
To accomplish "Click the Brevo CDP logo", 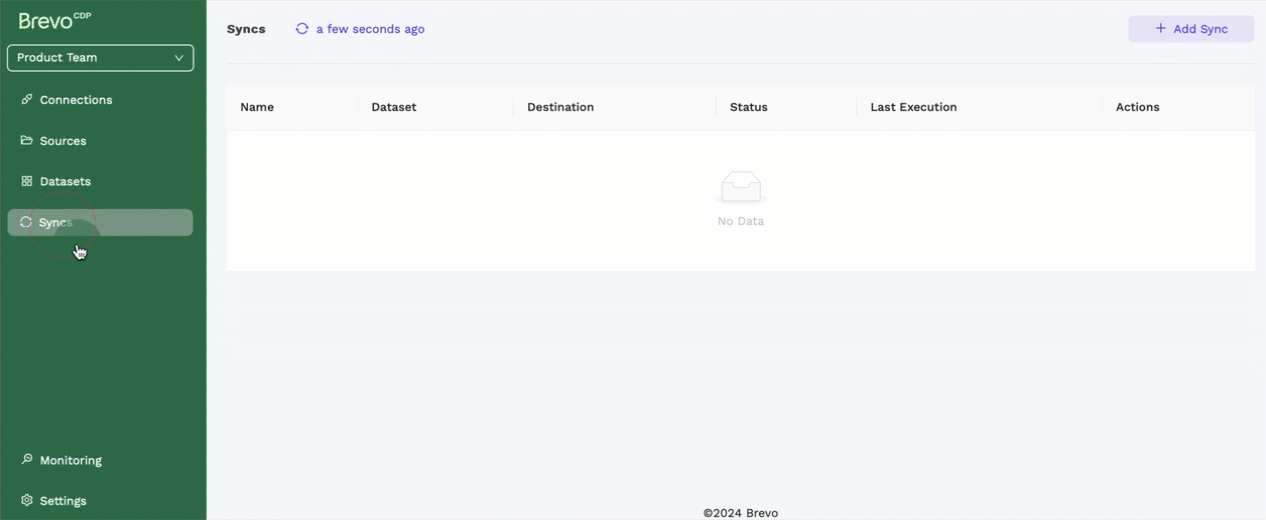I will point(55,20).
